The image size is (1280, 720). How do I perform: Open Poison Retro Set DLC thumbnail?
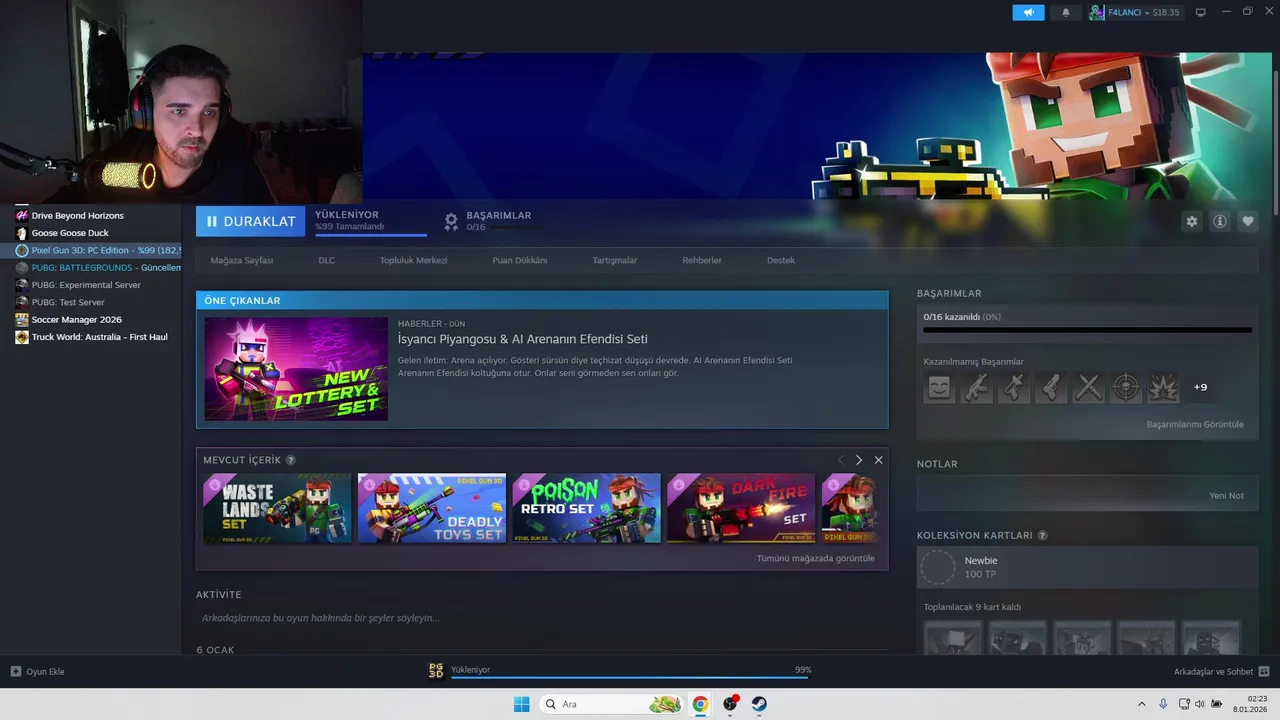(x=587, y=508)
